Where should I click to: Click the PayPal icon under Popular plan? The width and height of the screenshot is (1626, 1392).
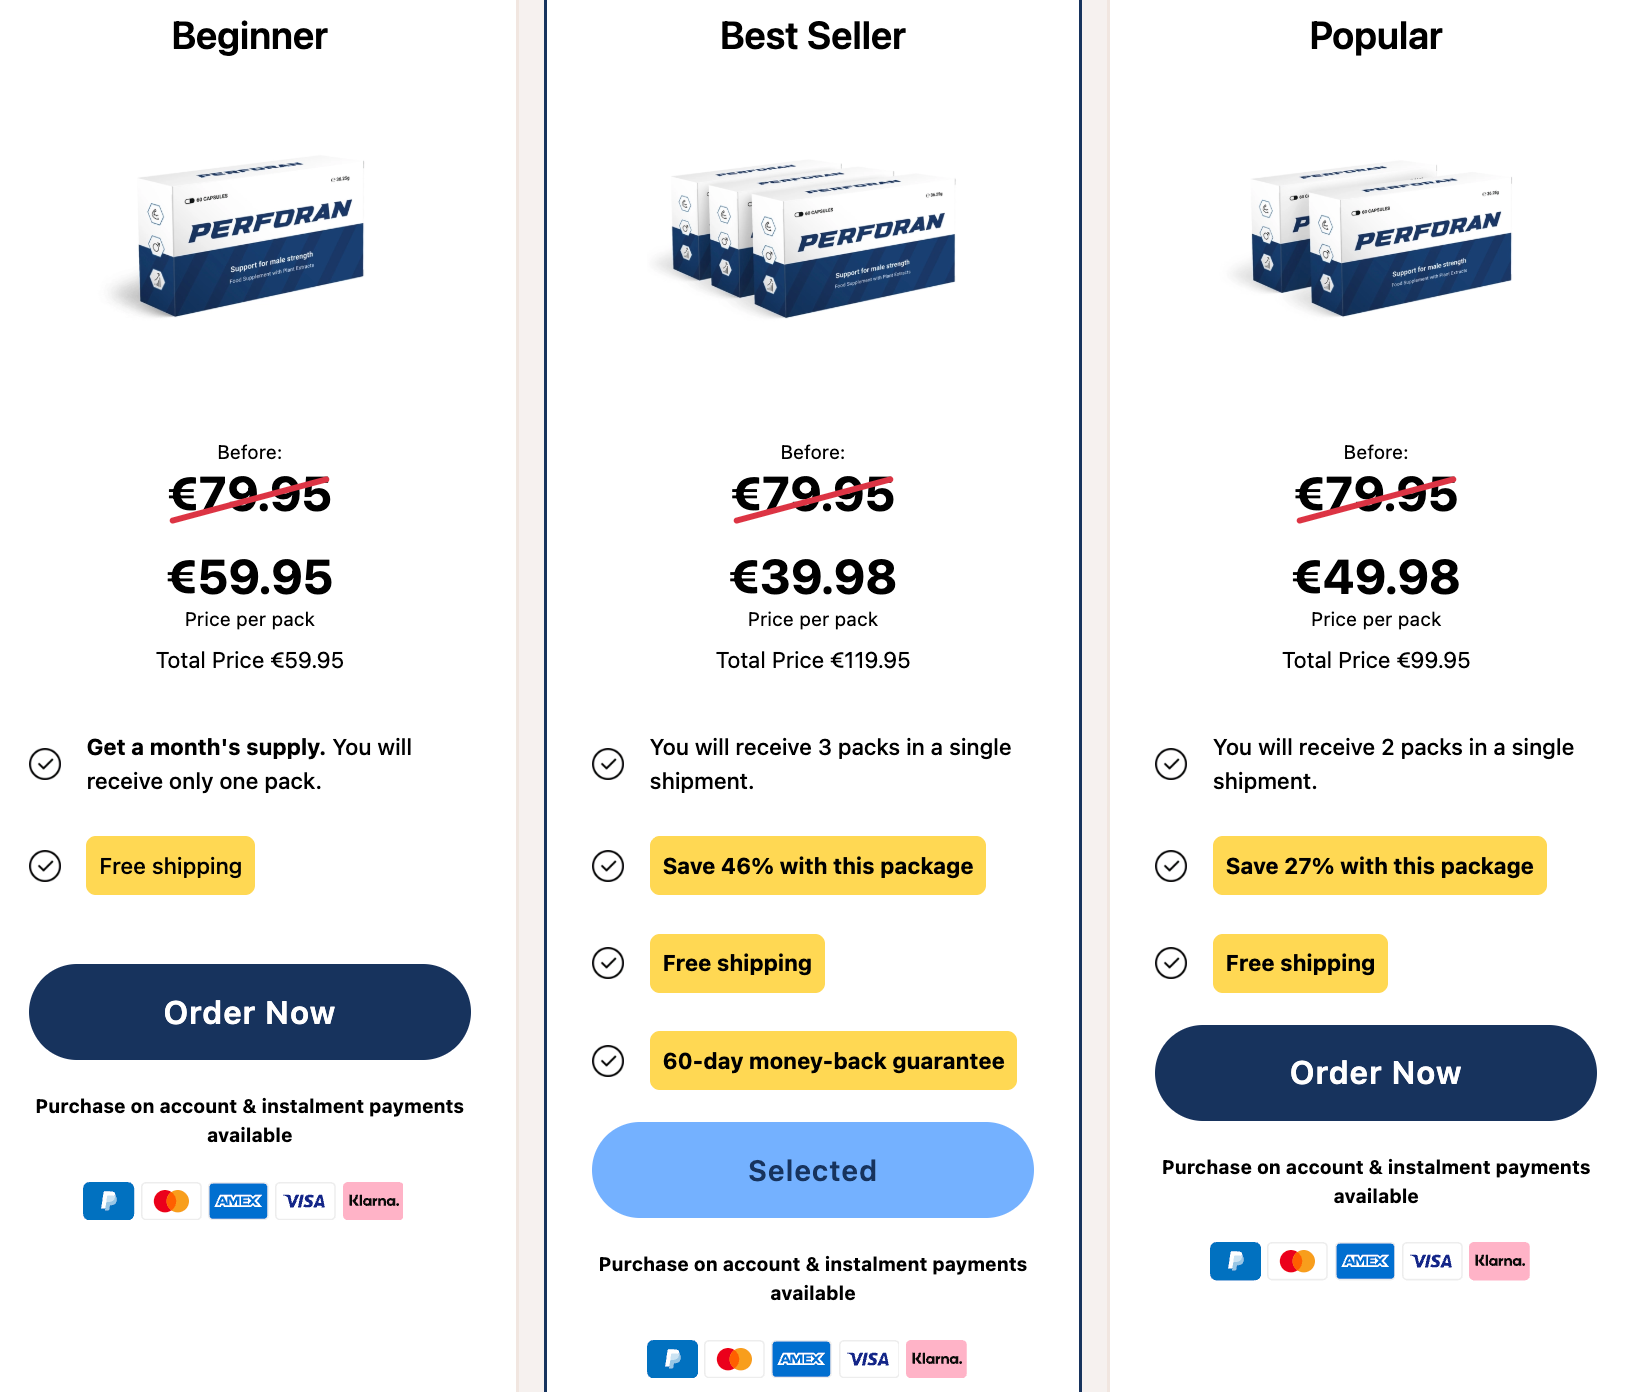(x=1235, y=1261)
